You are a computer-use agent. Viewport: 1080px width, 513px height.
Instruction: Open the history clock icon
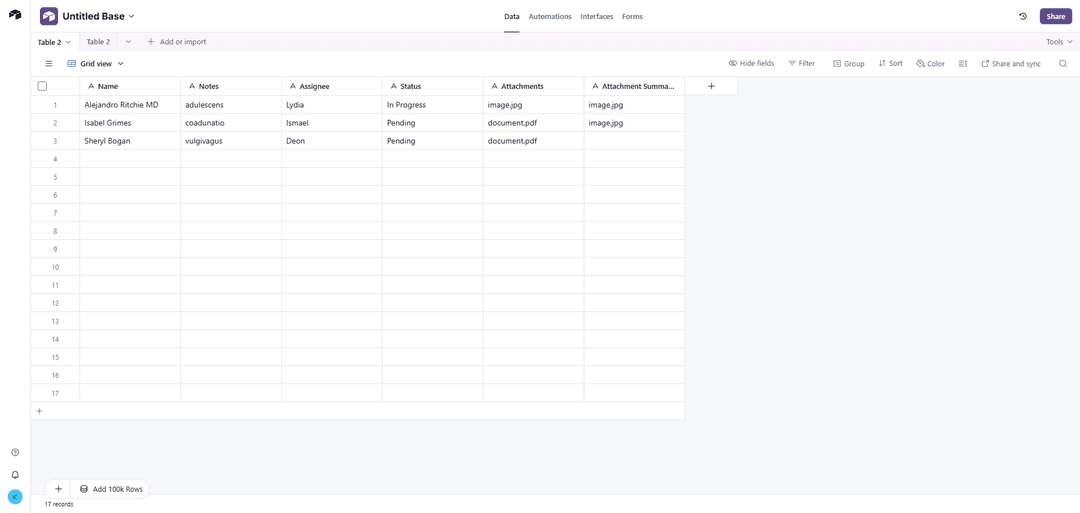tap(1022, 16)
